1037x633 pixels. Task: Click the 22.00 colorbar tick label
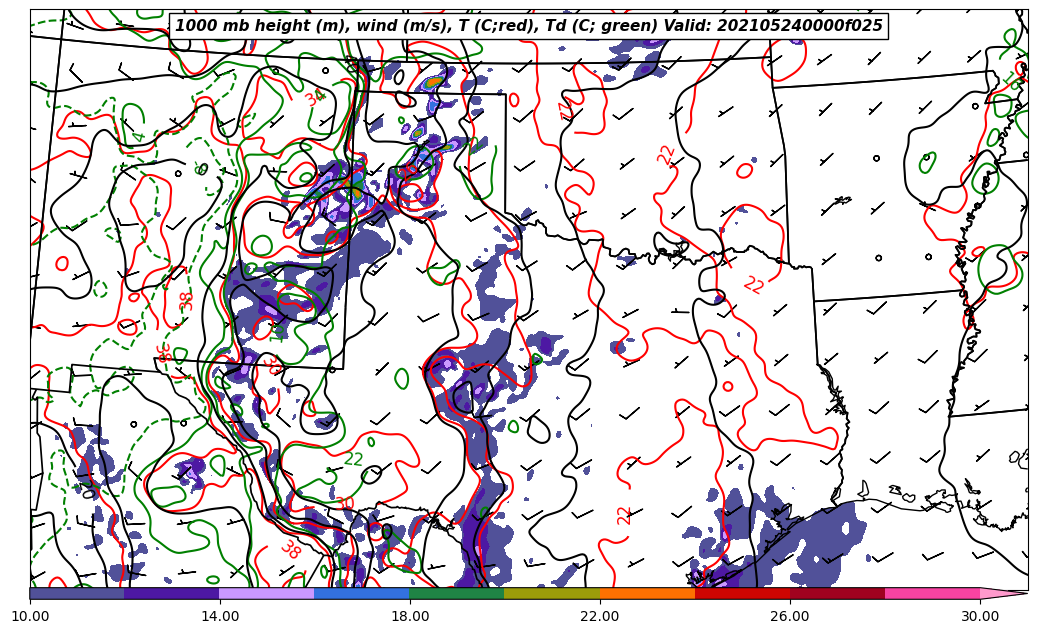[x=600, y=616]
